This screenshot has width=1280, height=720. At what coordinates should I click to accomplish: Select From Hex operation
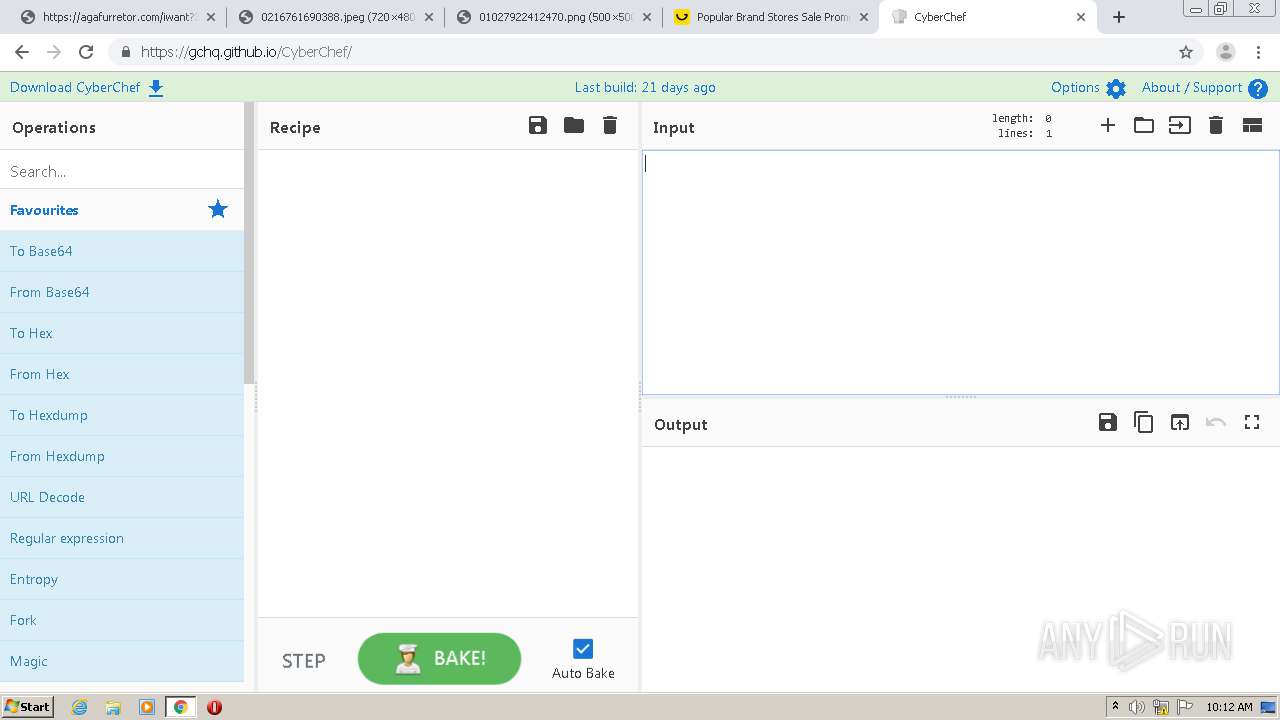tap(122, 374)
